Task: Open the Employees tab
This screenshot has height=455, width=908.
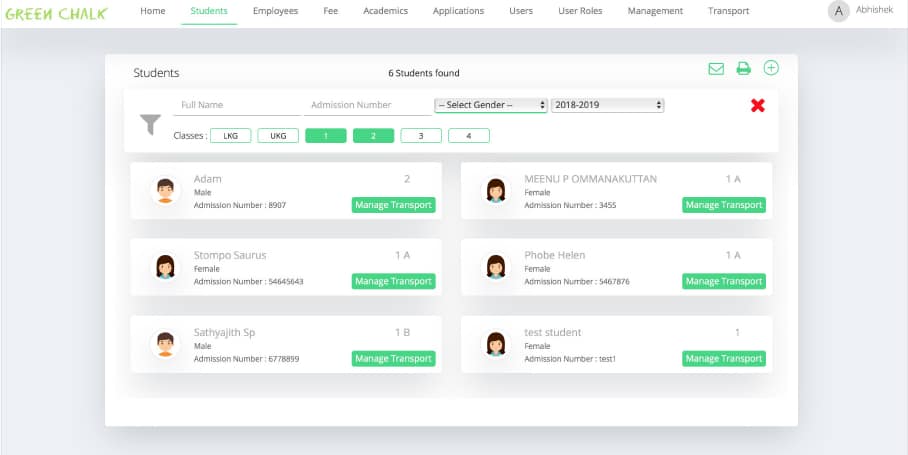Action: (x=275, y=11)
